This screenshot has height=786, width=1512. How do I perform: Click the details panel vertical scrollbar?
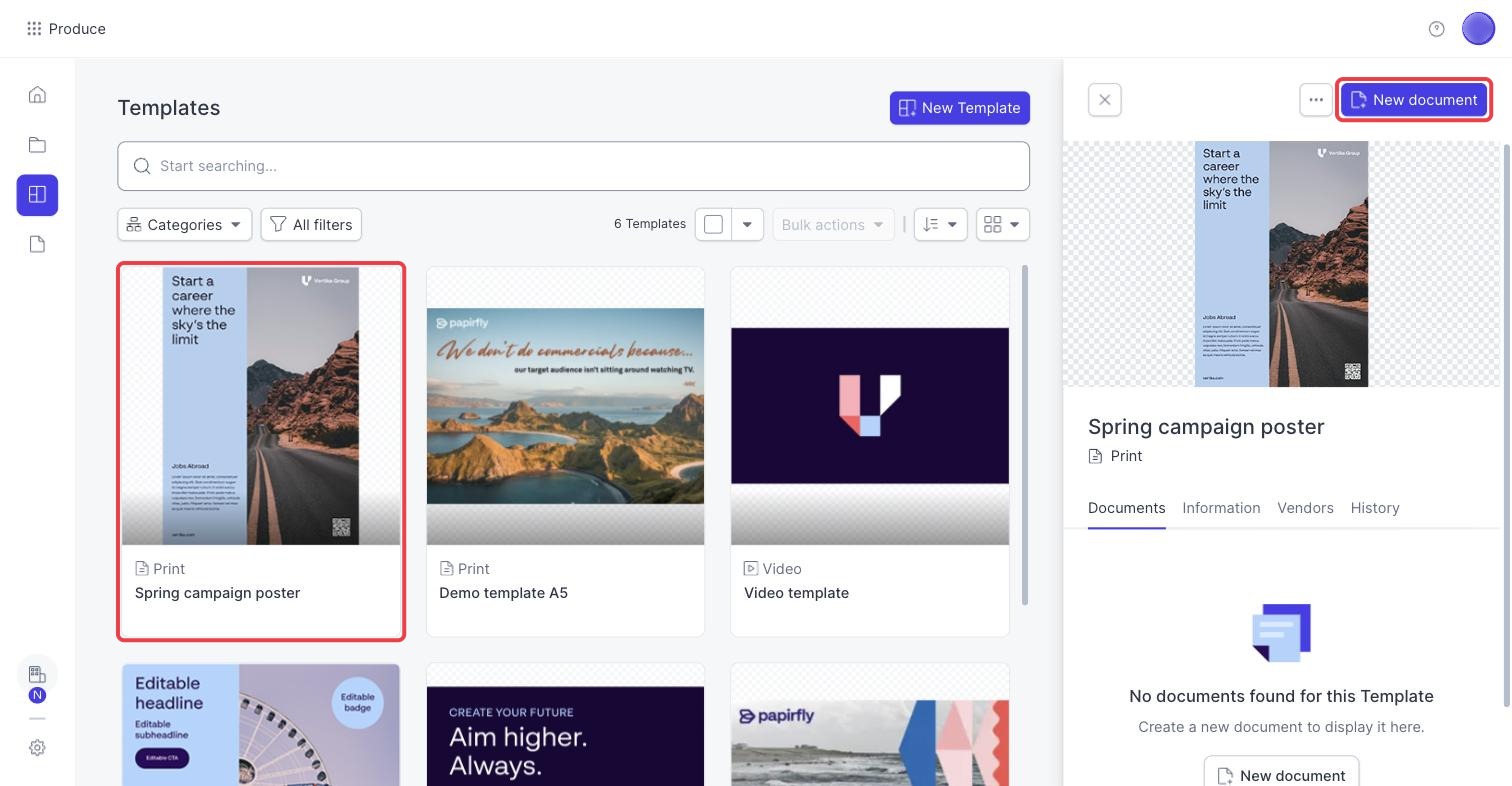1507,425
